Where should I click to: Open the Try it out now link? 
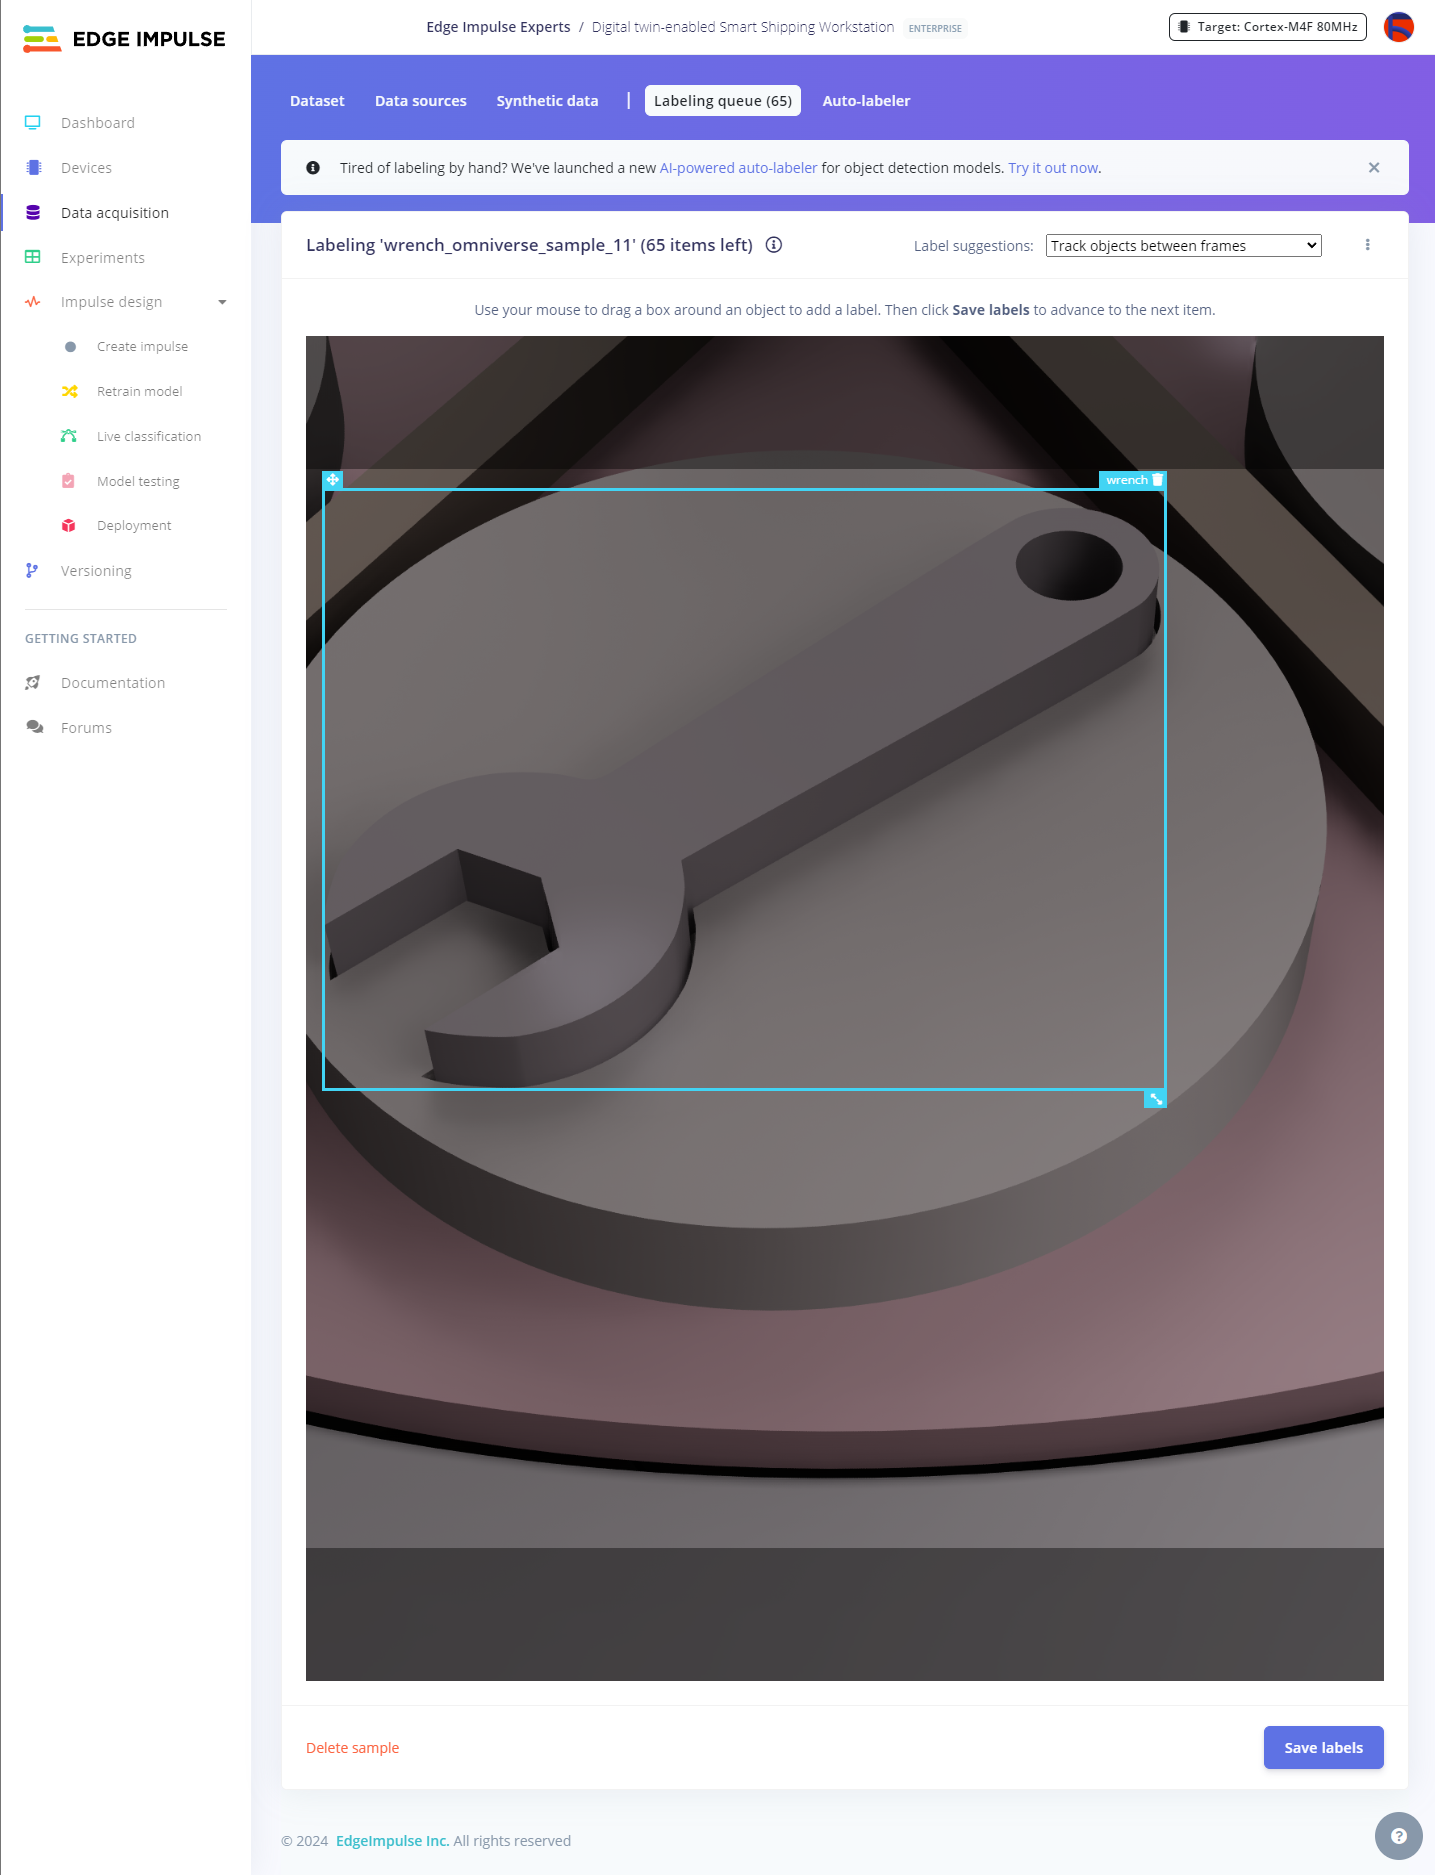point(1053,168)
